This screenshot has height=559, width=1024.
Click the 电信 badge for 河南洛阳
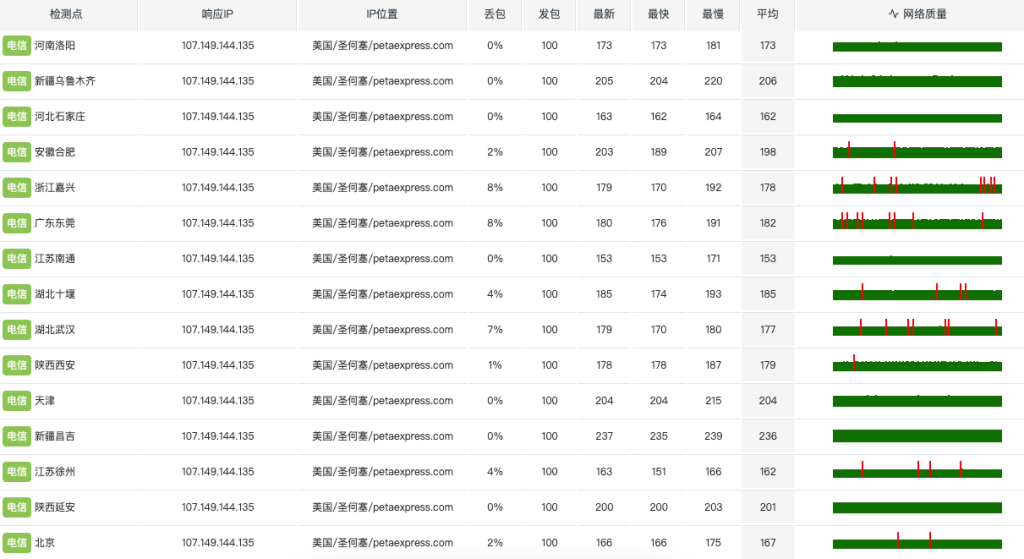tap(17, 46)
